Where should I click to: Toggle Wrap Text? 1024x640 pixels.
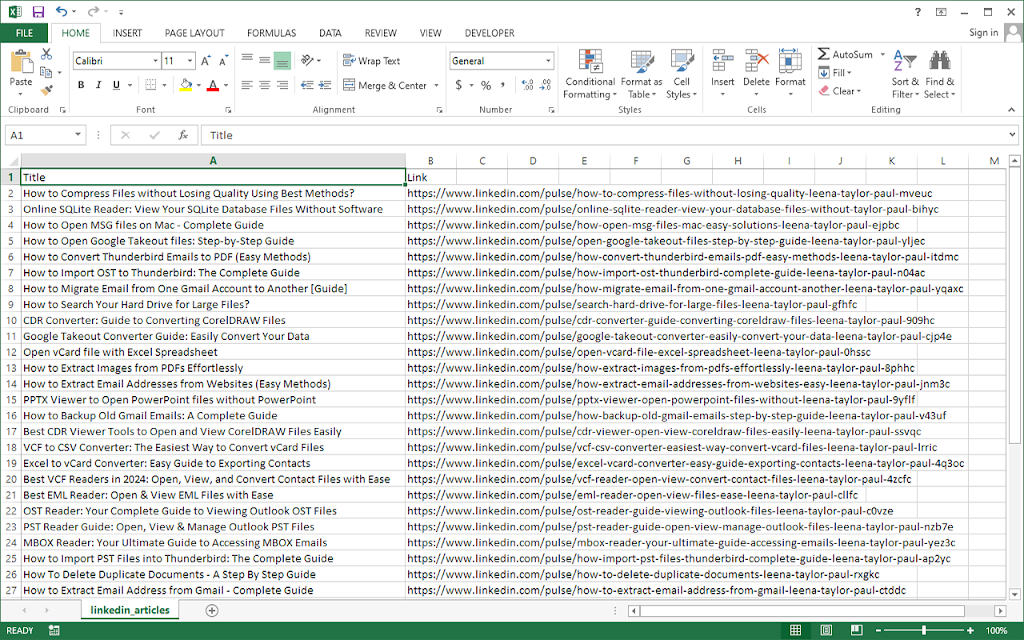(x=372, y=61)
